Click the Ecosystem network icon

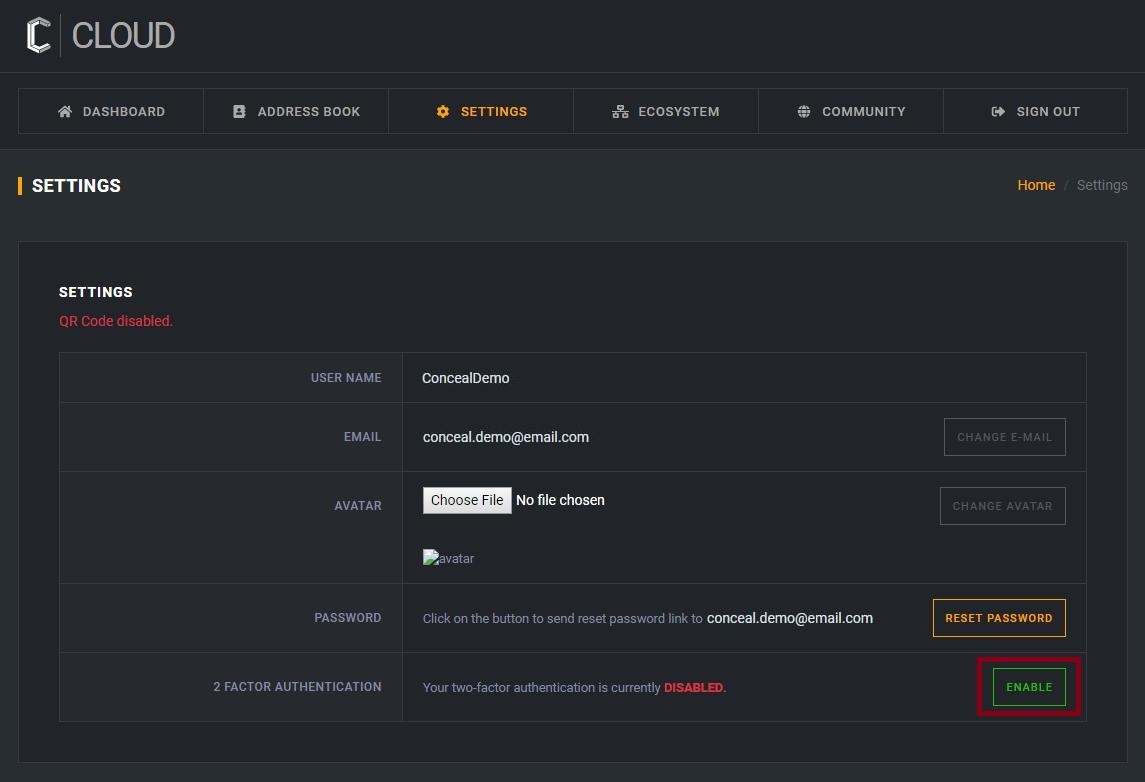pyautogui.click(x=620, y=112)
